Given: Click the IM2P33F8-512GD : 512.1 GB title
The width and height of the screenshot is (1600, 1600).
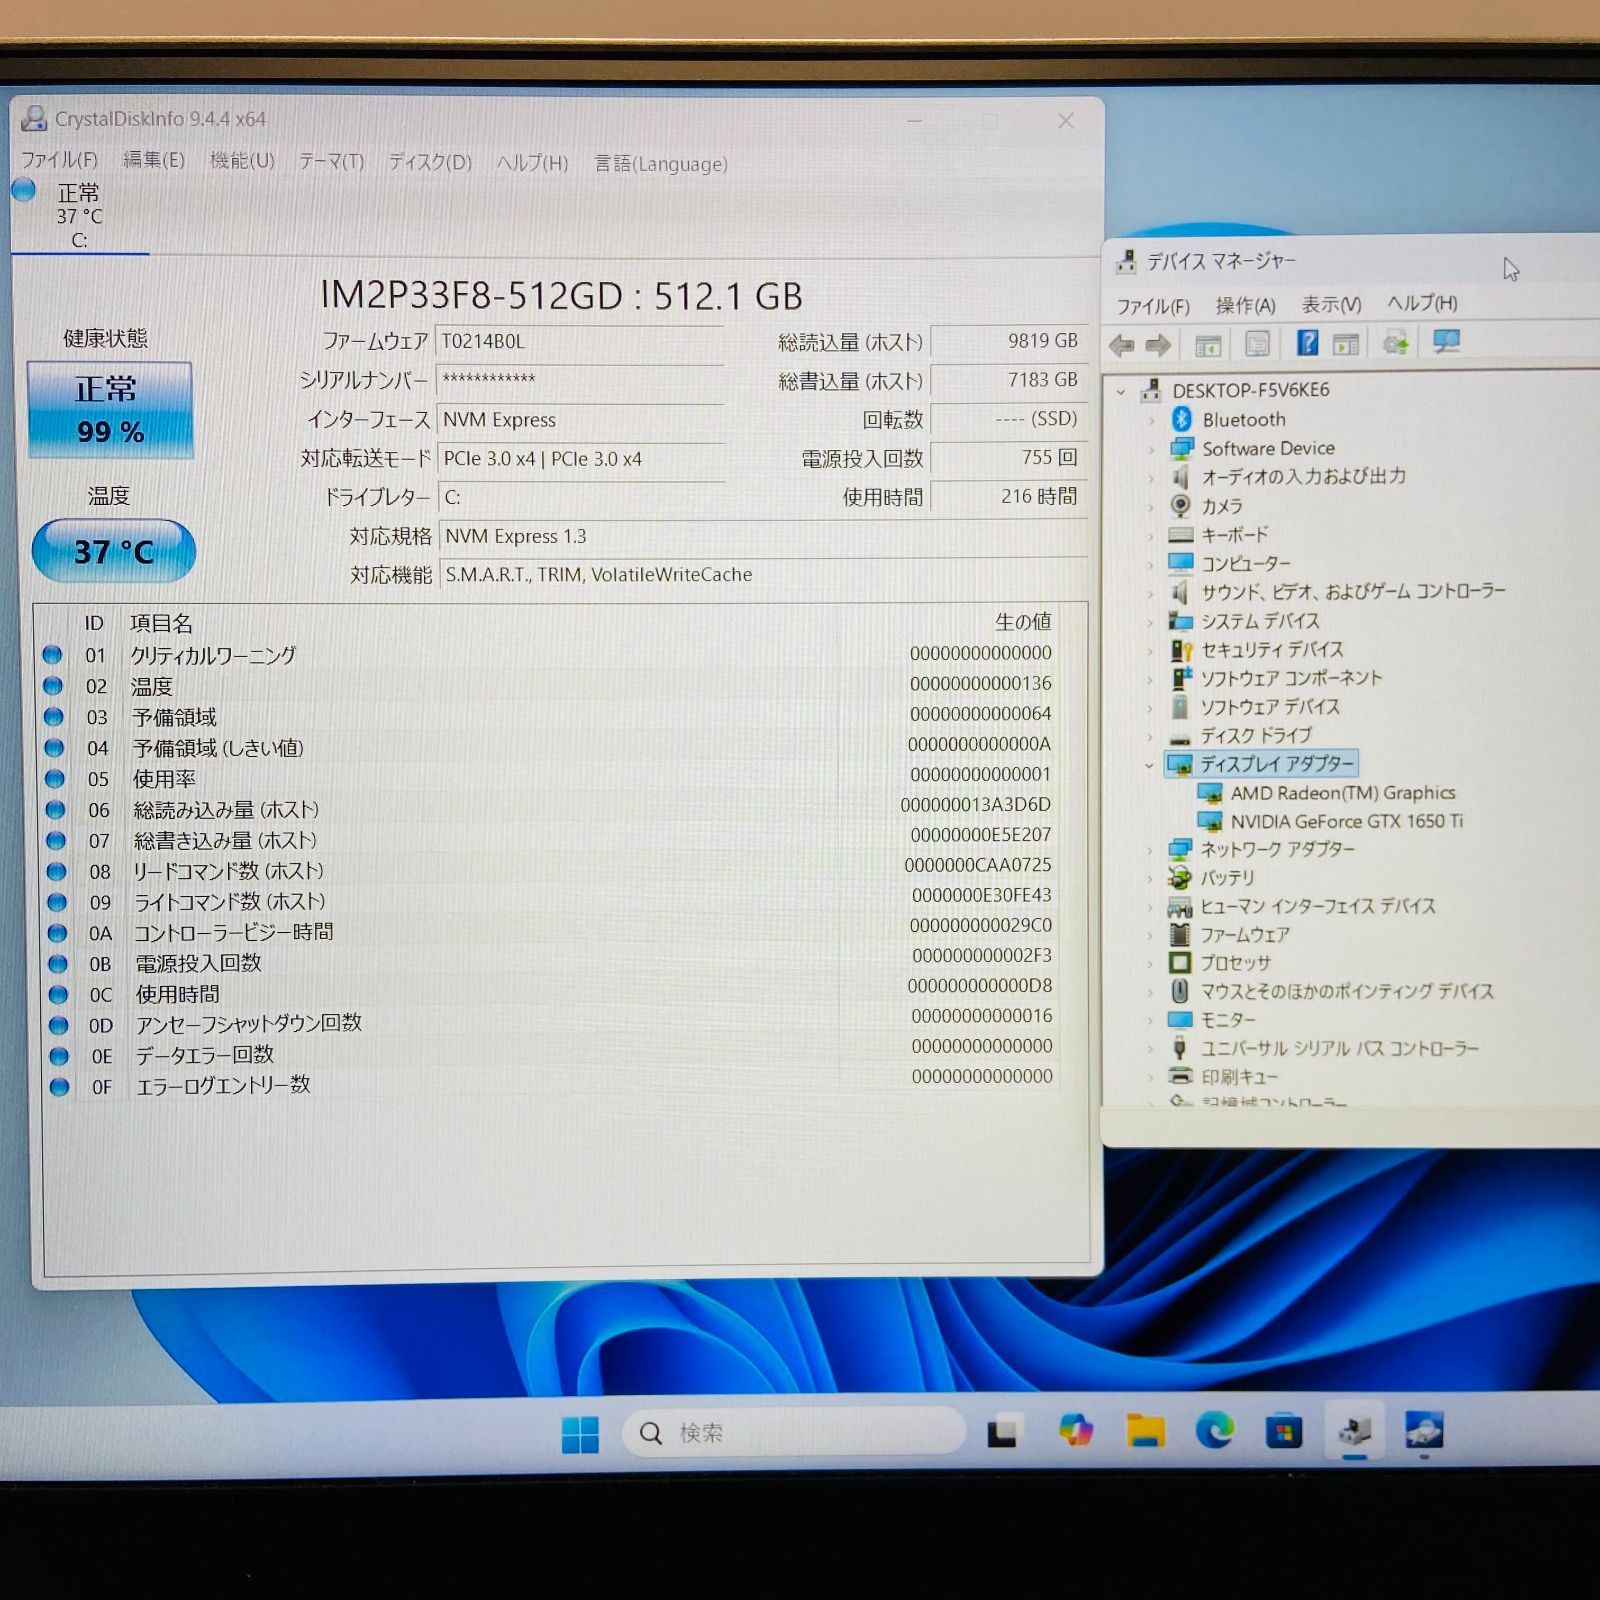Looking at the screenshot, I should [x=561, y=296].
